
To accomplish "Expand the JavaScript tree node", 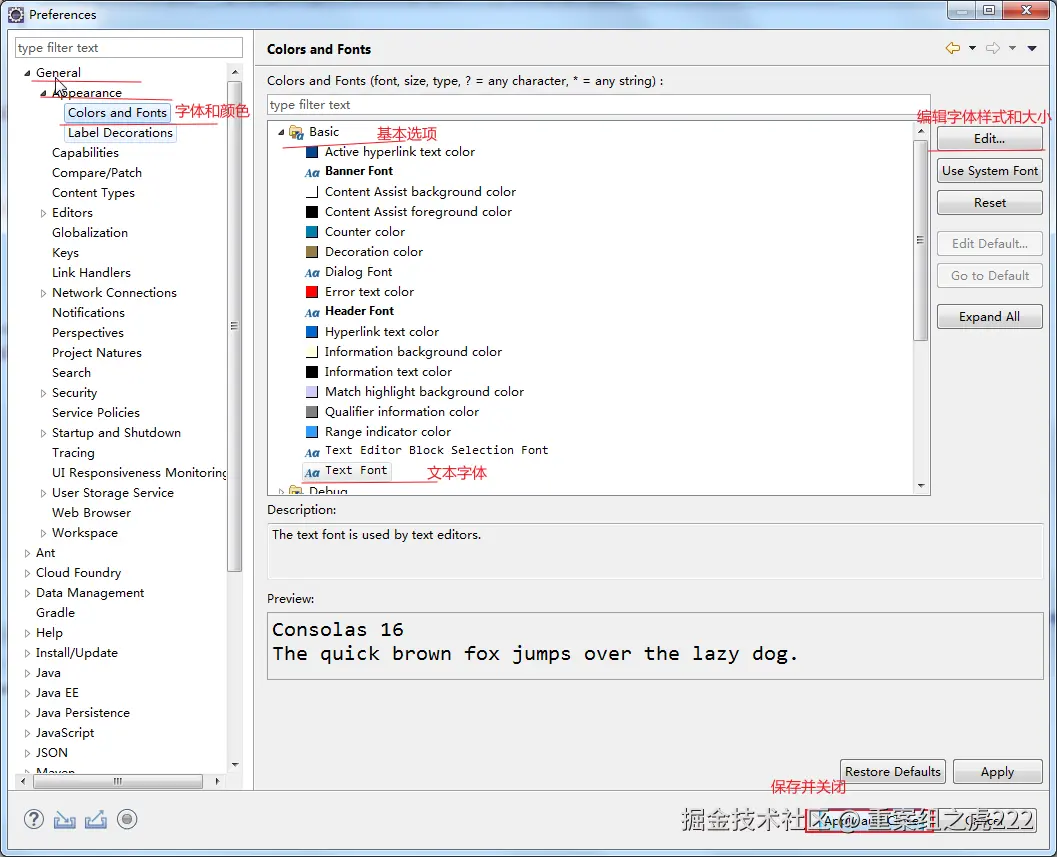I will [x=27, y=734].
